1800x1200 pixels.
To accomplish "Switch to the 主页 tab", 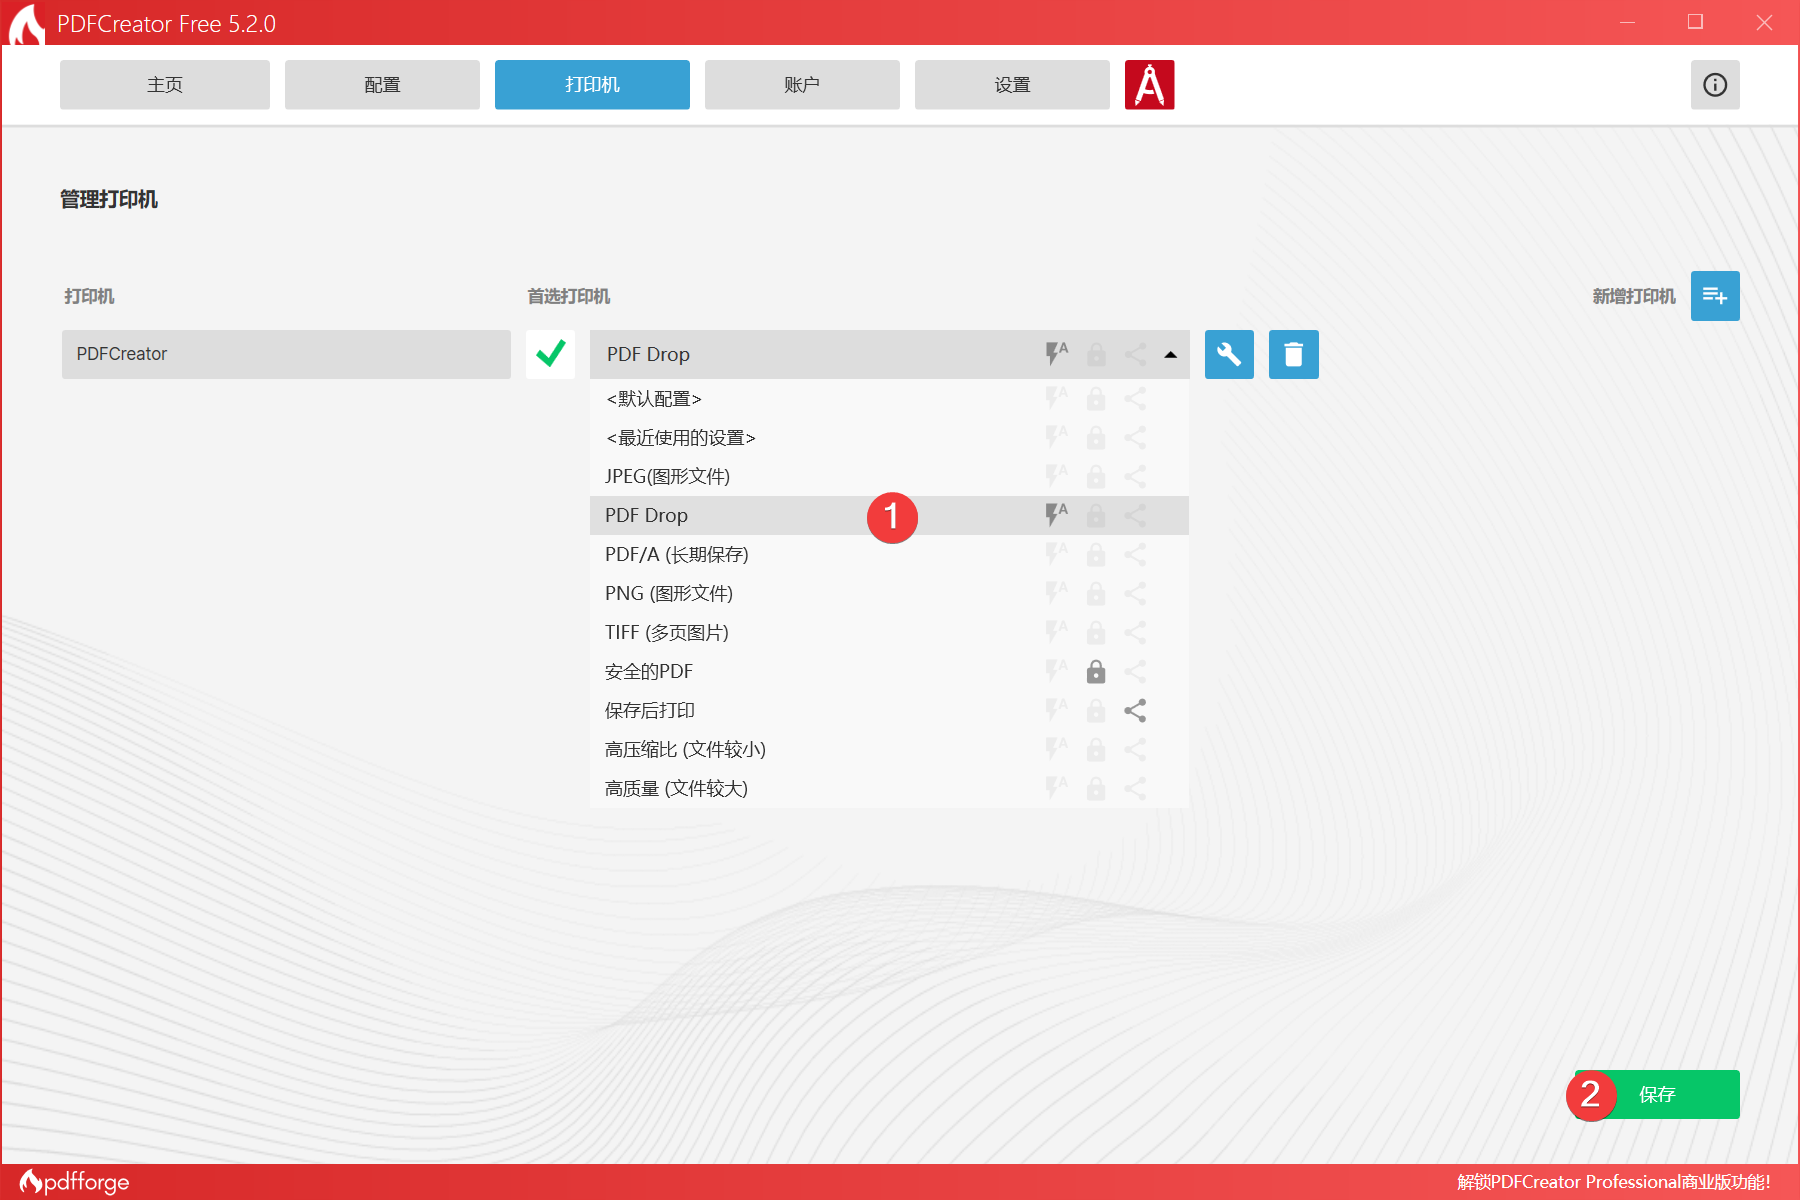I will (165, 85).
